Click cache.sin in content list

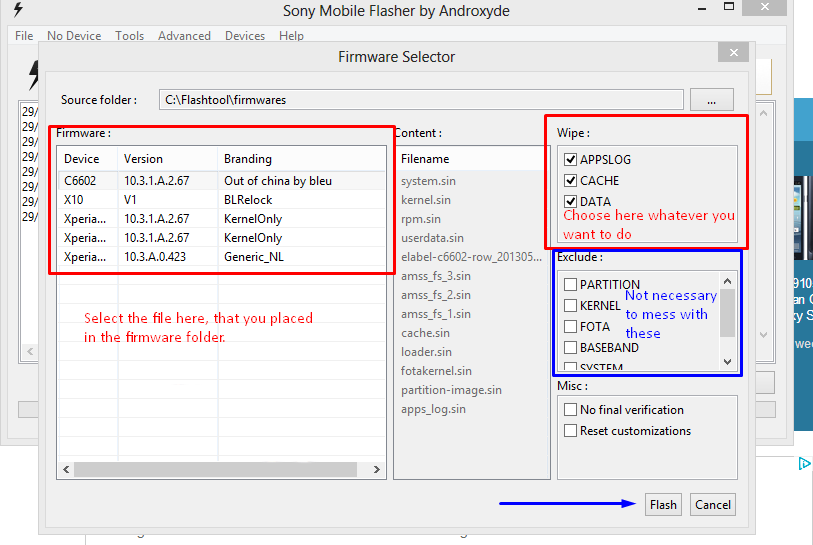coord(425,333)
